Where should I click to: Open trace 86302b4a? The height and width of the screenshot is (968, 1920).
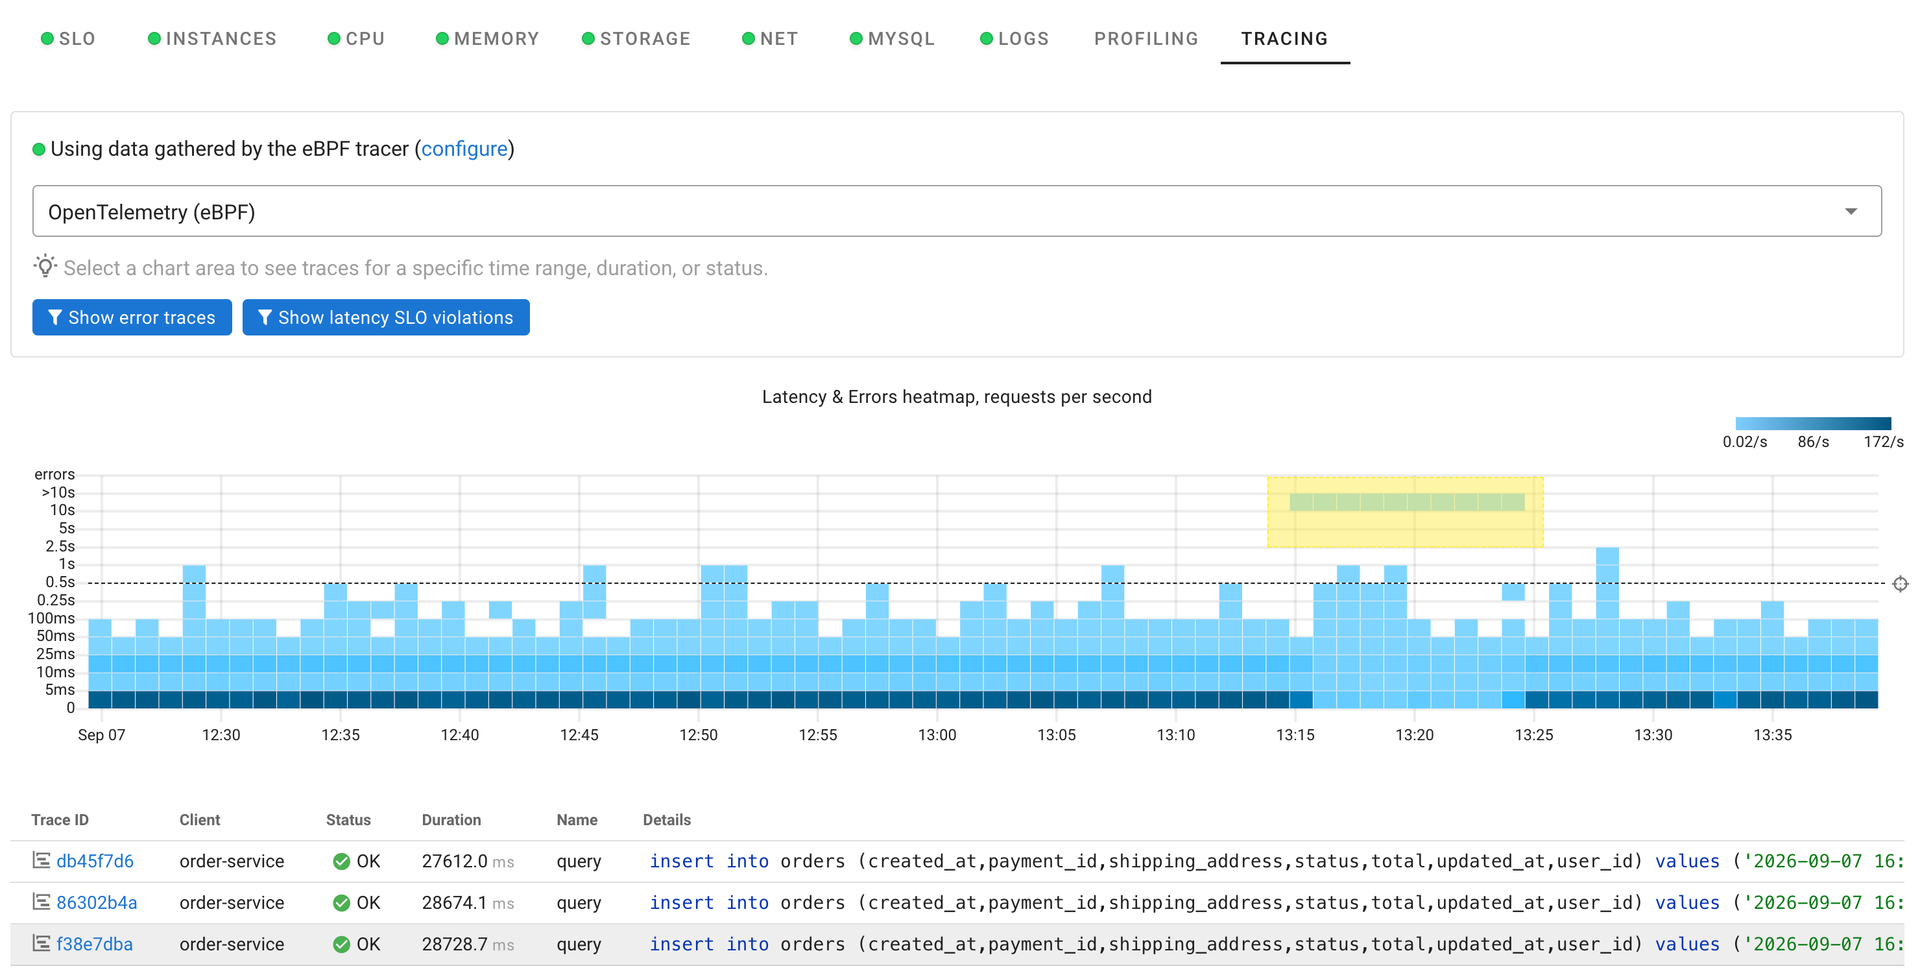pyautogui.click(x=96, y=902)
